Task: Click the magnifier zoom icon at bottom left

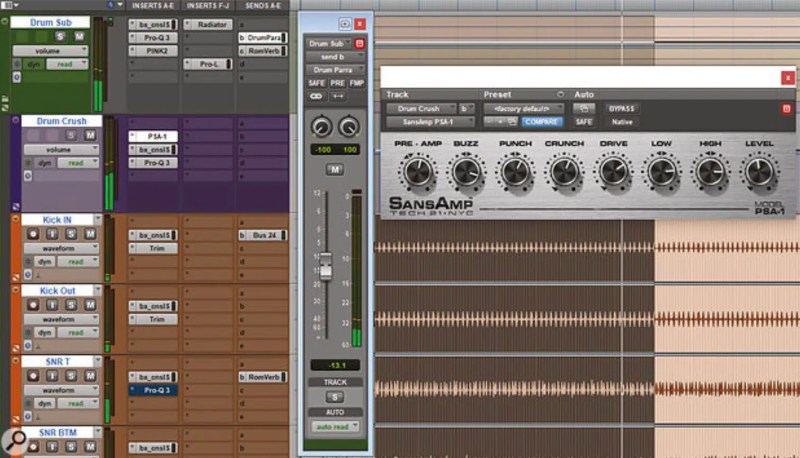Action: pos(15,441)
